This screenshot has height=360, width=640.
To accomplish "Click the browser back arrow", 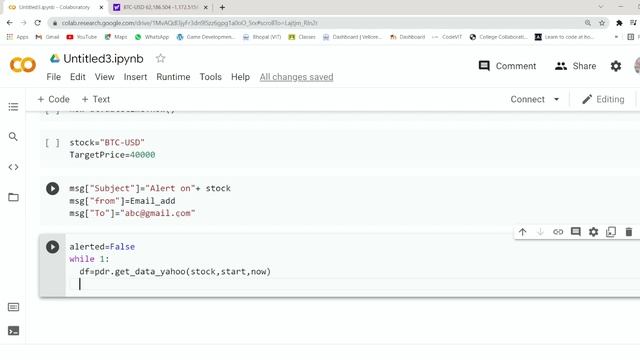I will coord(10,23).
